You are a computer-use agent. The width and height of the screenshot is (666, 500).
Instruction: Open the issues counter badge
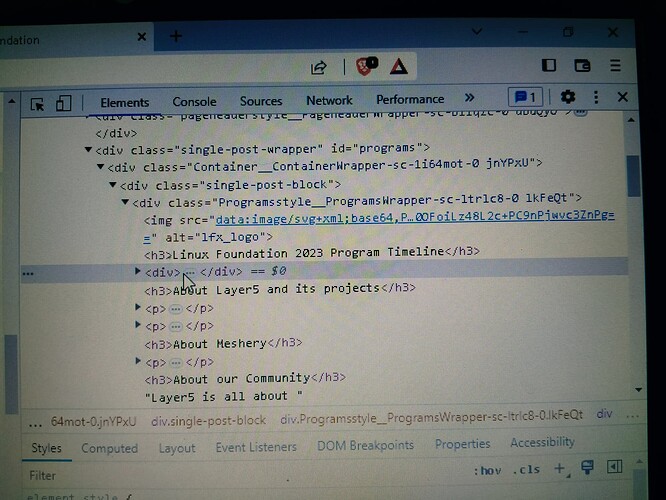tap(525, 97)
